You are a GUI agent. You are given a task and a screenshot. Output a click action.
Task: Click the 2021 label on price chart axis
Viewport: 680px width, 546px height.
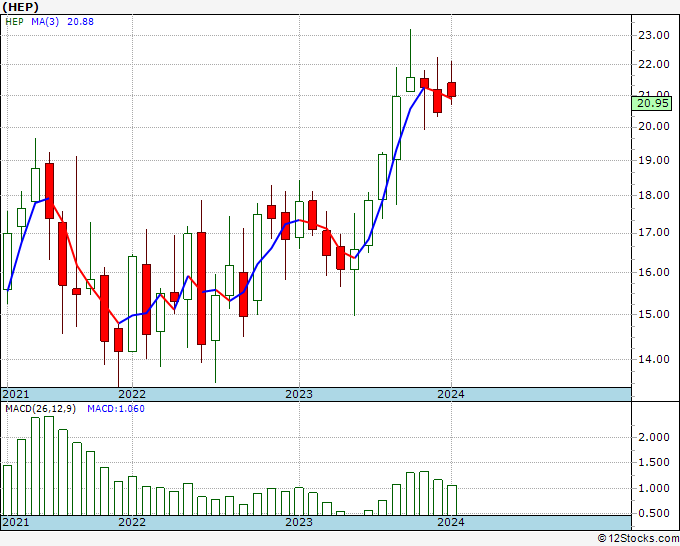pos(16,394)
